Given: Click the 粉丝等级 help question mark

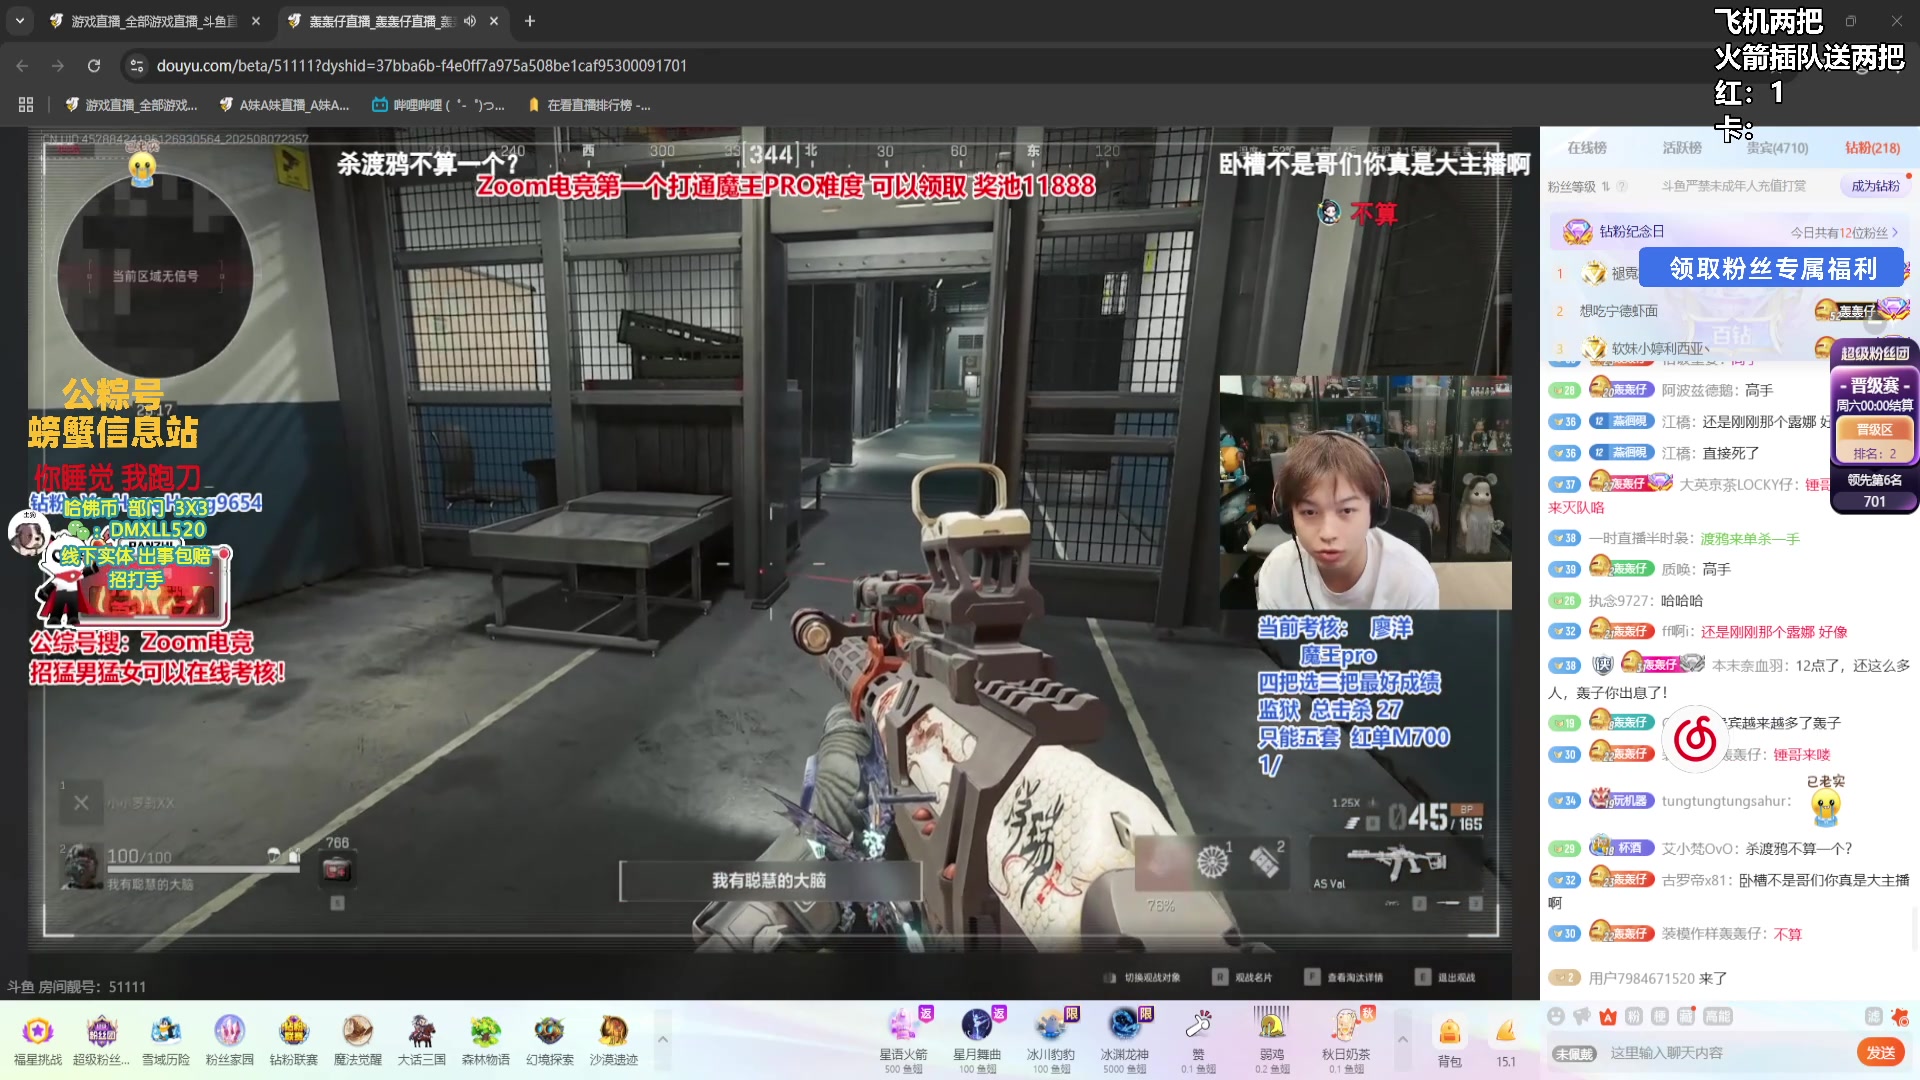Looking at the screenshot, I should pos(1622,186).
